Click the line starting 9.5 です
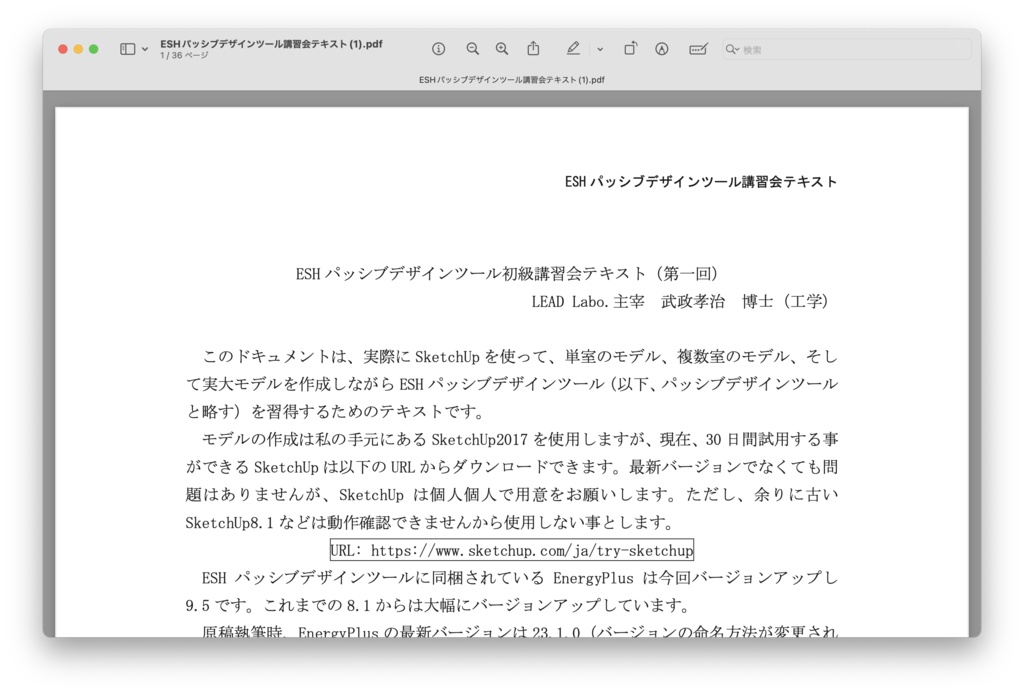The width and height of the screenshot is (1024, 694). tap(438, 605)
